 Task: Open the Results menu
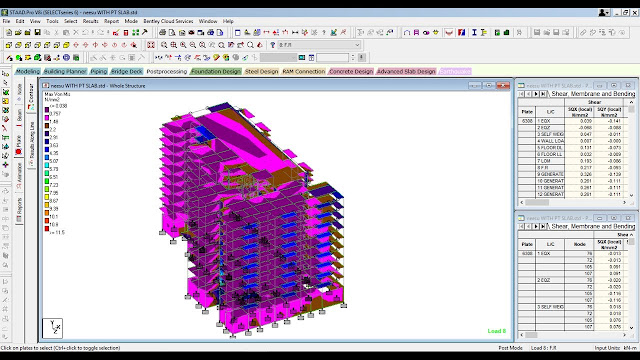point(90,21)
